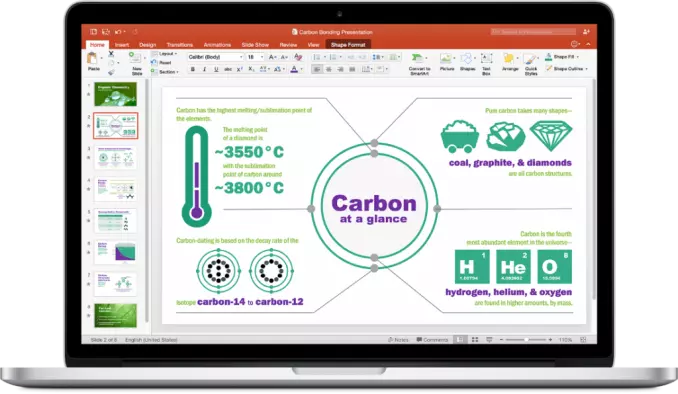This screenshot has height=394, width=678.
Task: Click the clear formatting icon
Action: pos(298,57)
